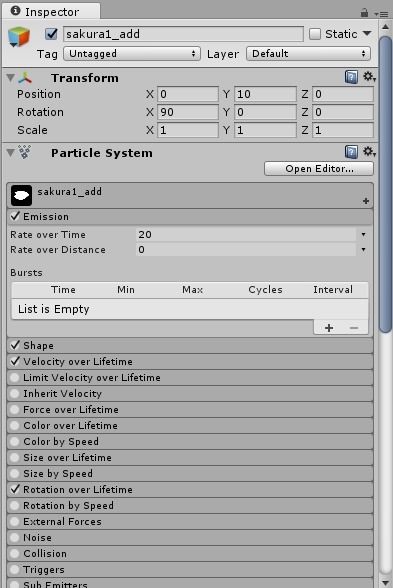Viewport: 393px width, 588px height.
Task: Collapse the Particle System component foldout
Action: pyautogui.click(x=10, y=152)
